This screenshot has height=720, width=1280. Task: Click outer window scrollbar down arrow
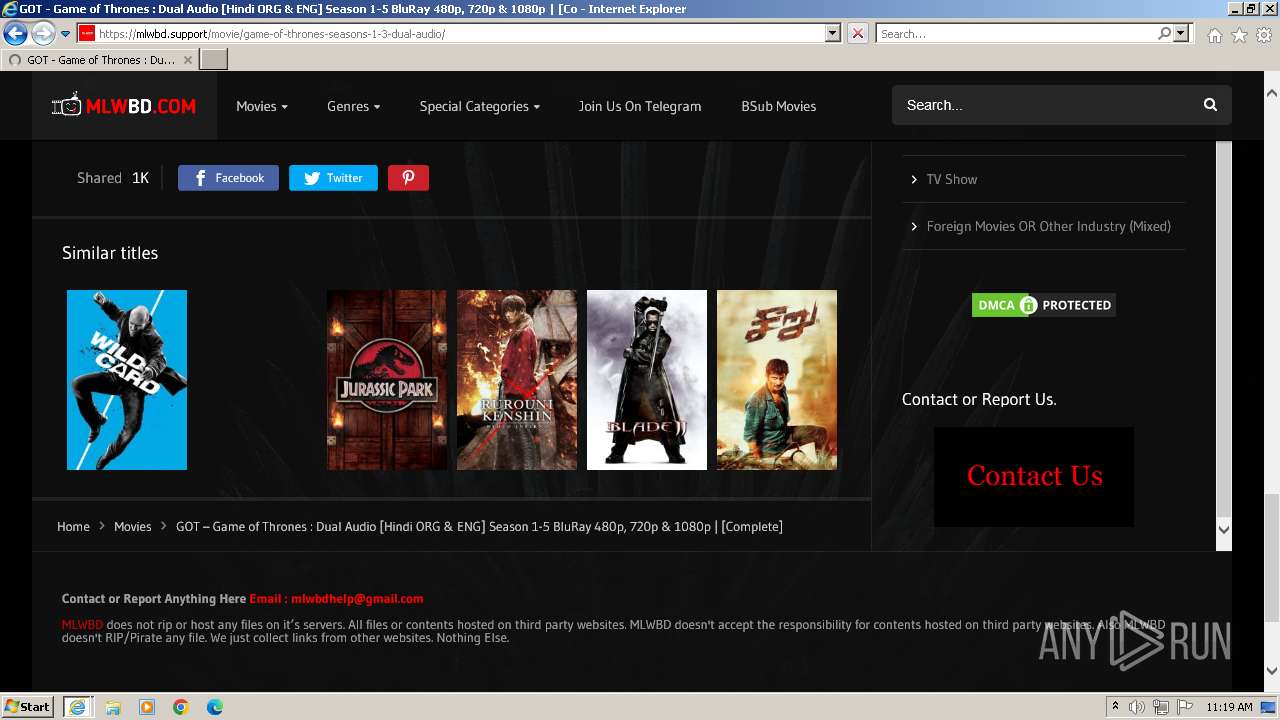1272,671
